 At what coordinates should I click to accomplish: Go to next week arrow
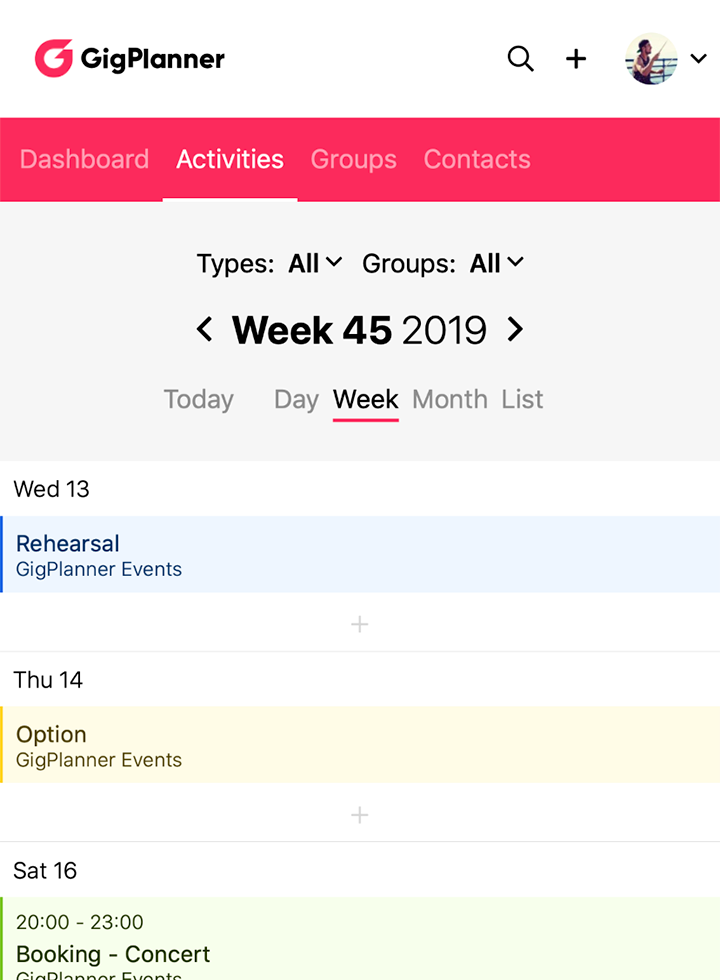515,329
